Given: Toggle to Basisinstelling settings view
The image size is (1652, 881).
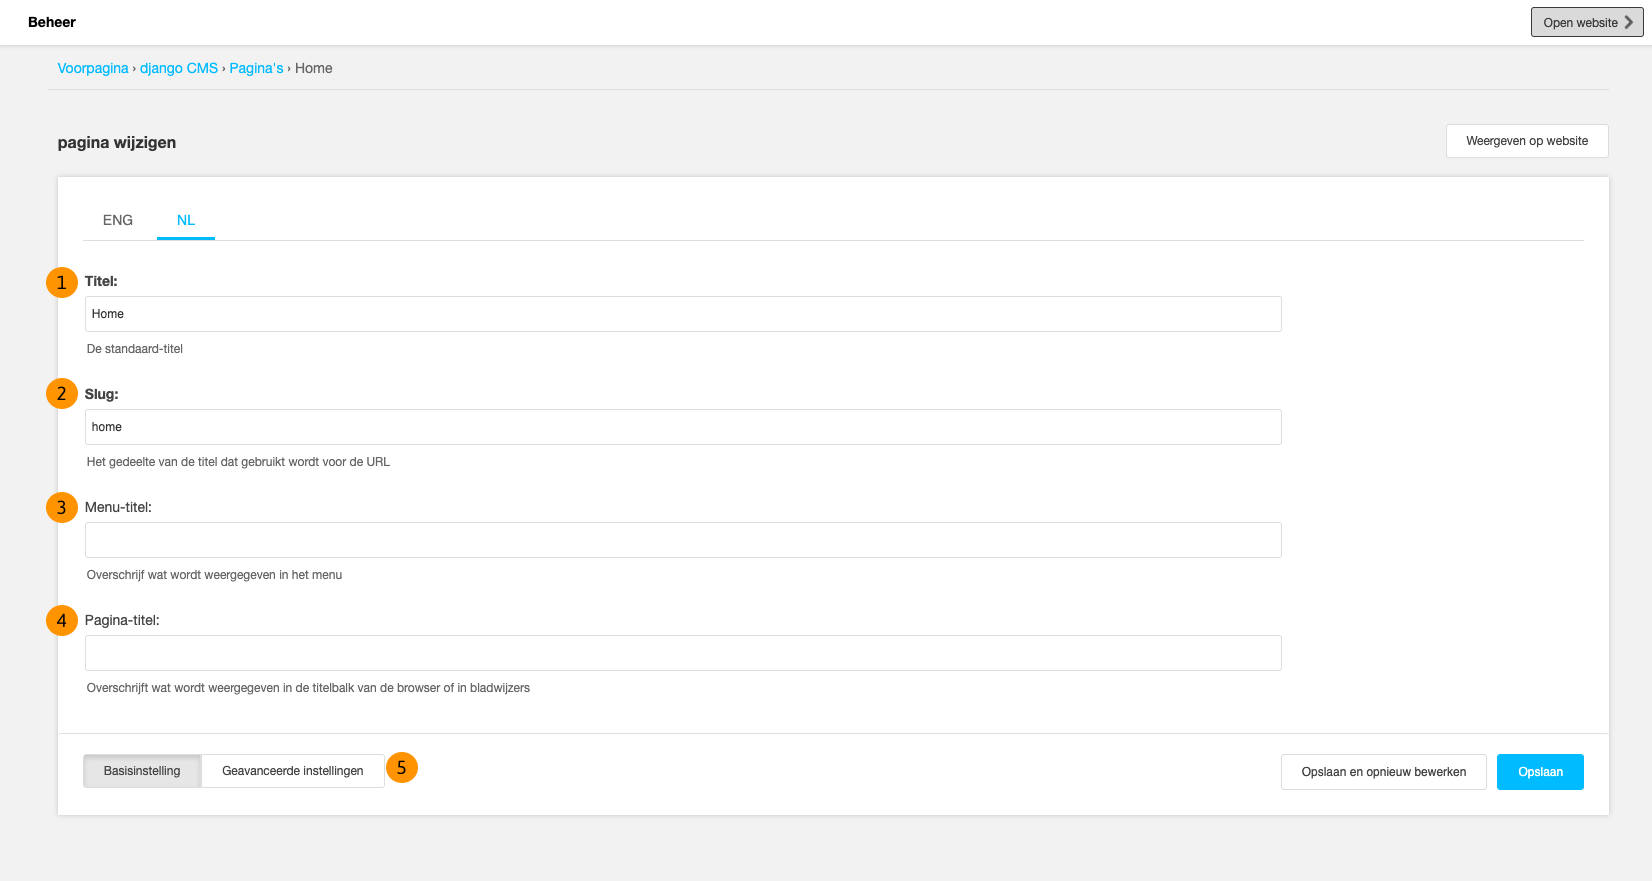Looking at the screenshot, I should pyautogui.click(x=142, y=771).
